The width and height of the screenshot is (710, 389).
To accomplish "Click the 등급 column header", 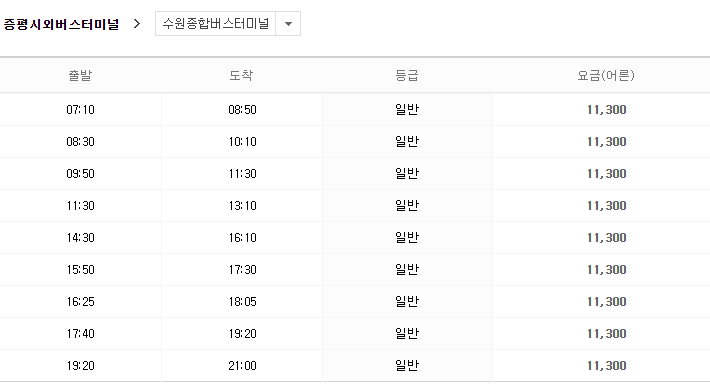I will [x=407, y=75].
